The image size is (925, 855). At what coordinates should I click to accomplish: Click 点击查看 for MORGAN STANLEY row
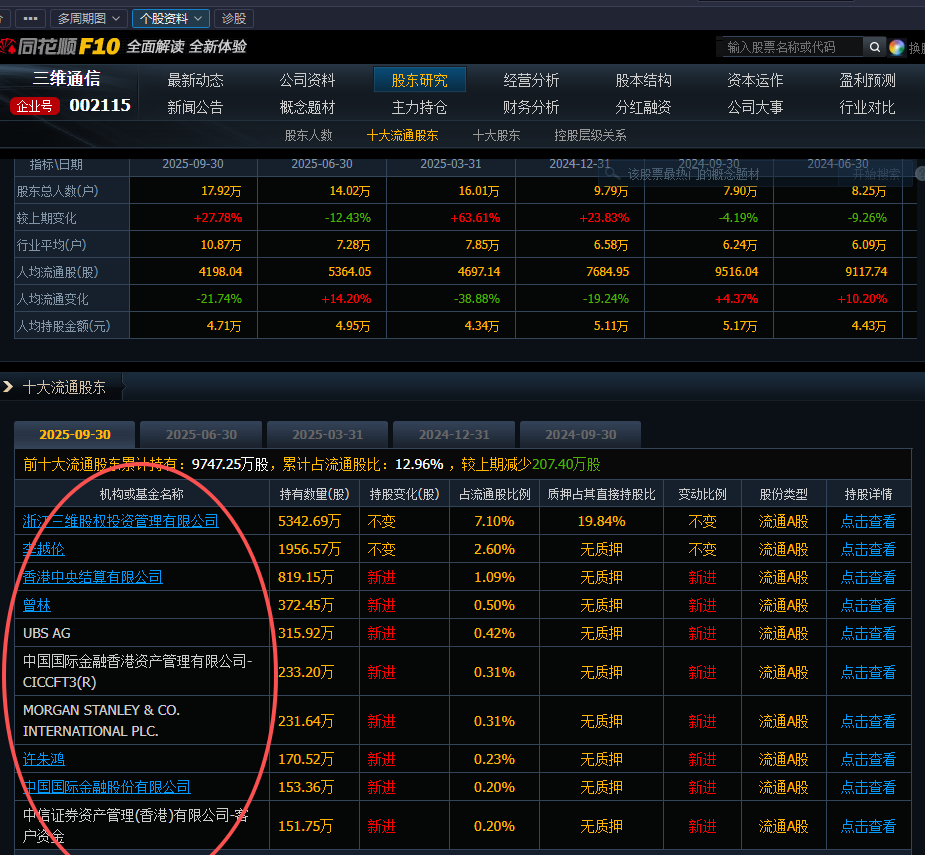pos(868,721)
